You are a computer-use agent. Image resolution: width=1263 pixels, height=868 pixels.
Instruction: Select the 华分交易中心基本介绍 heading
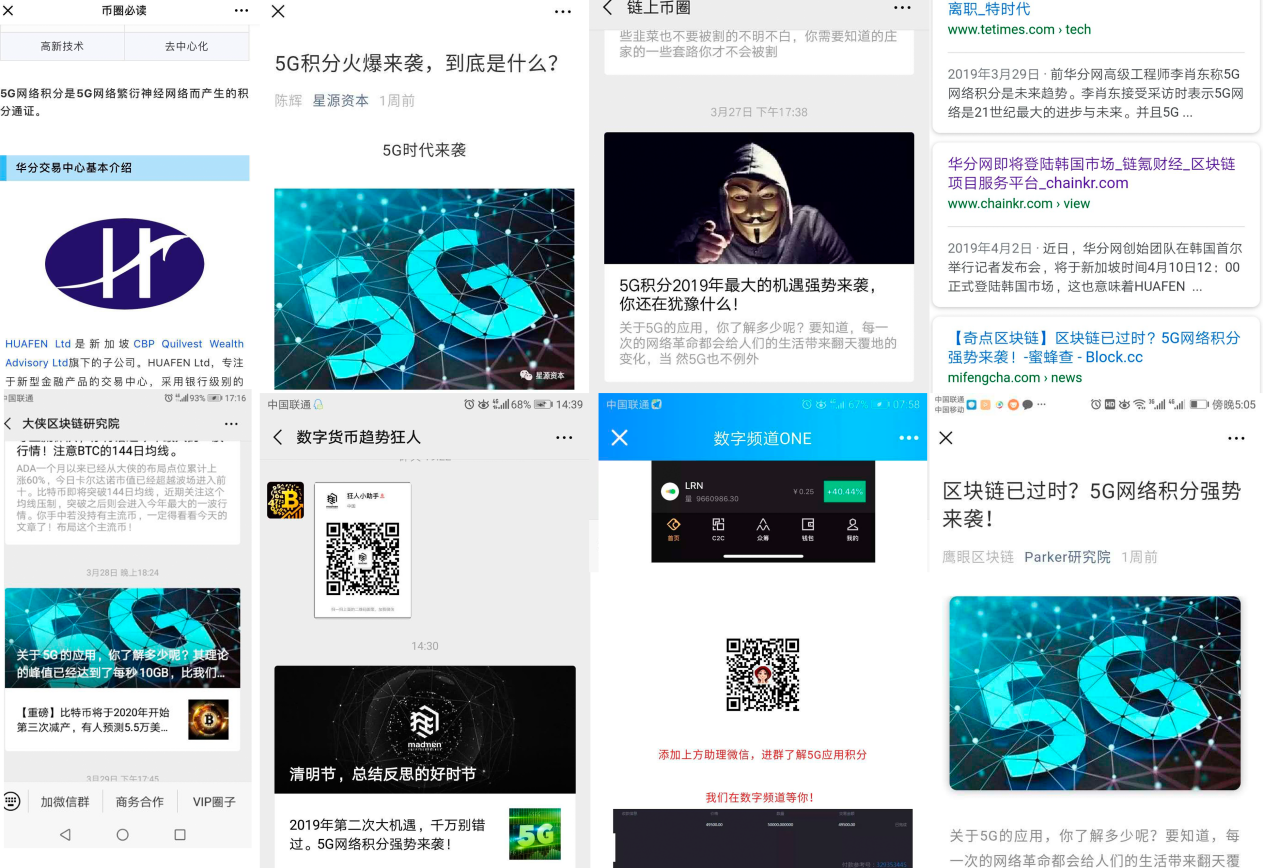pos(73,168)
